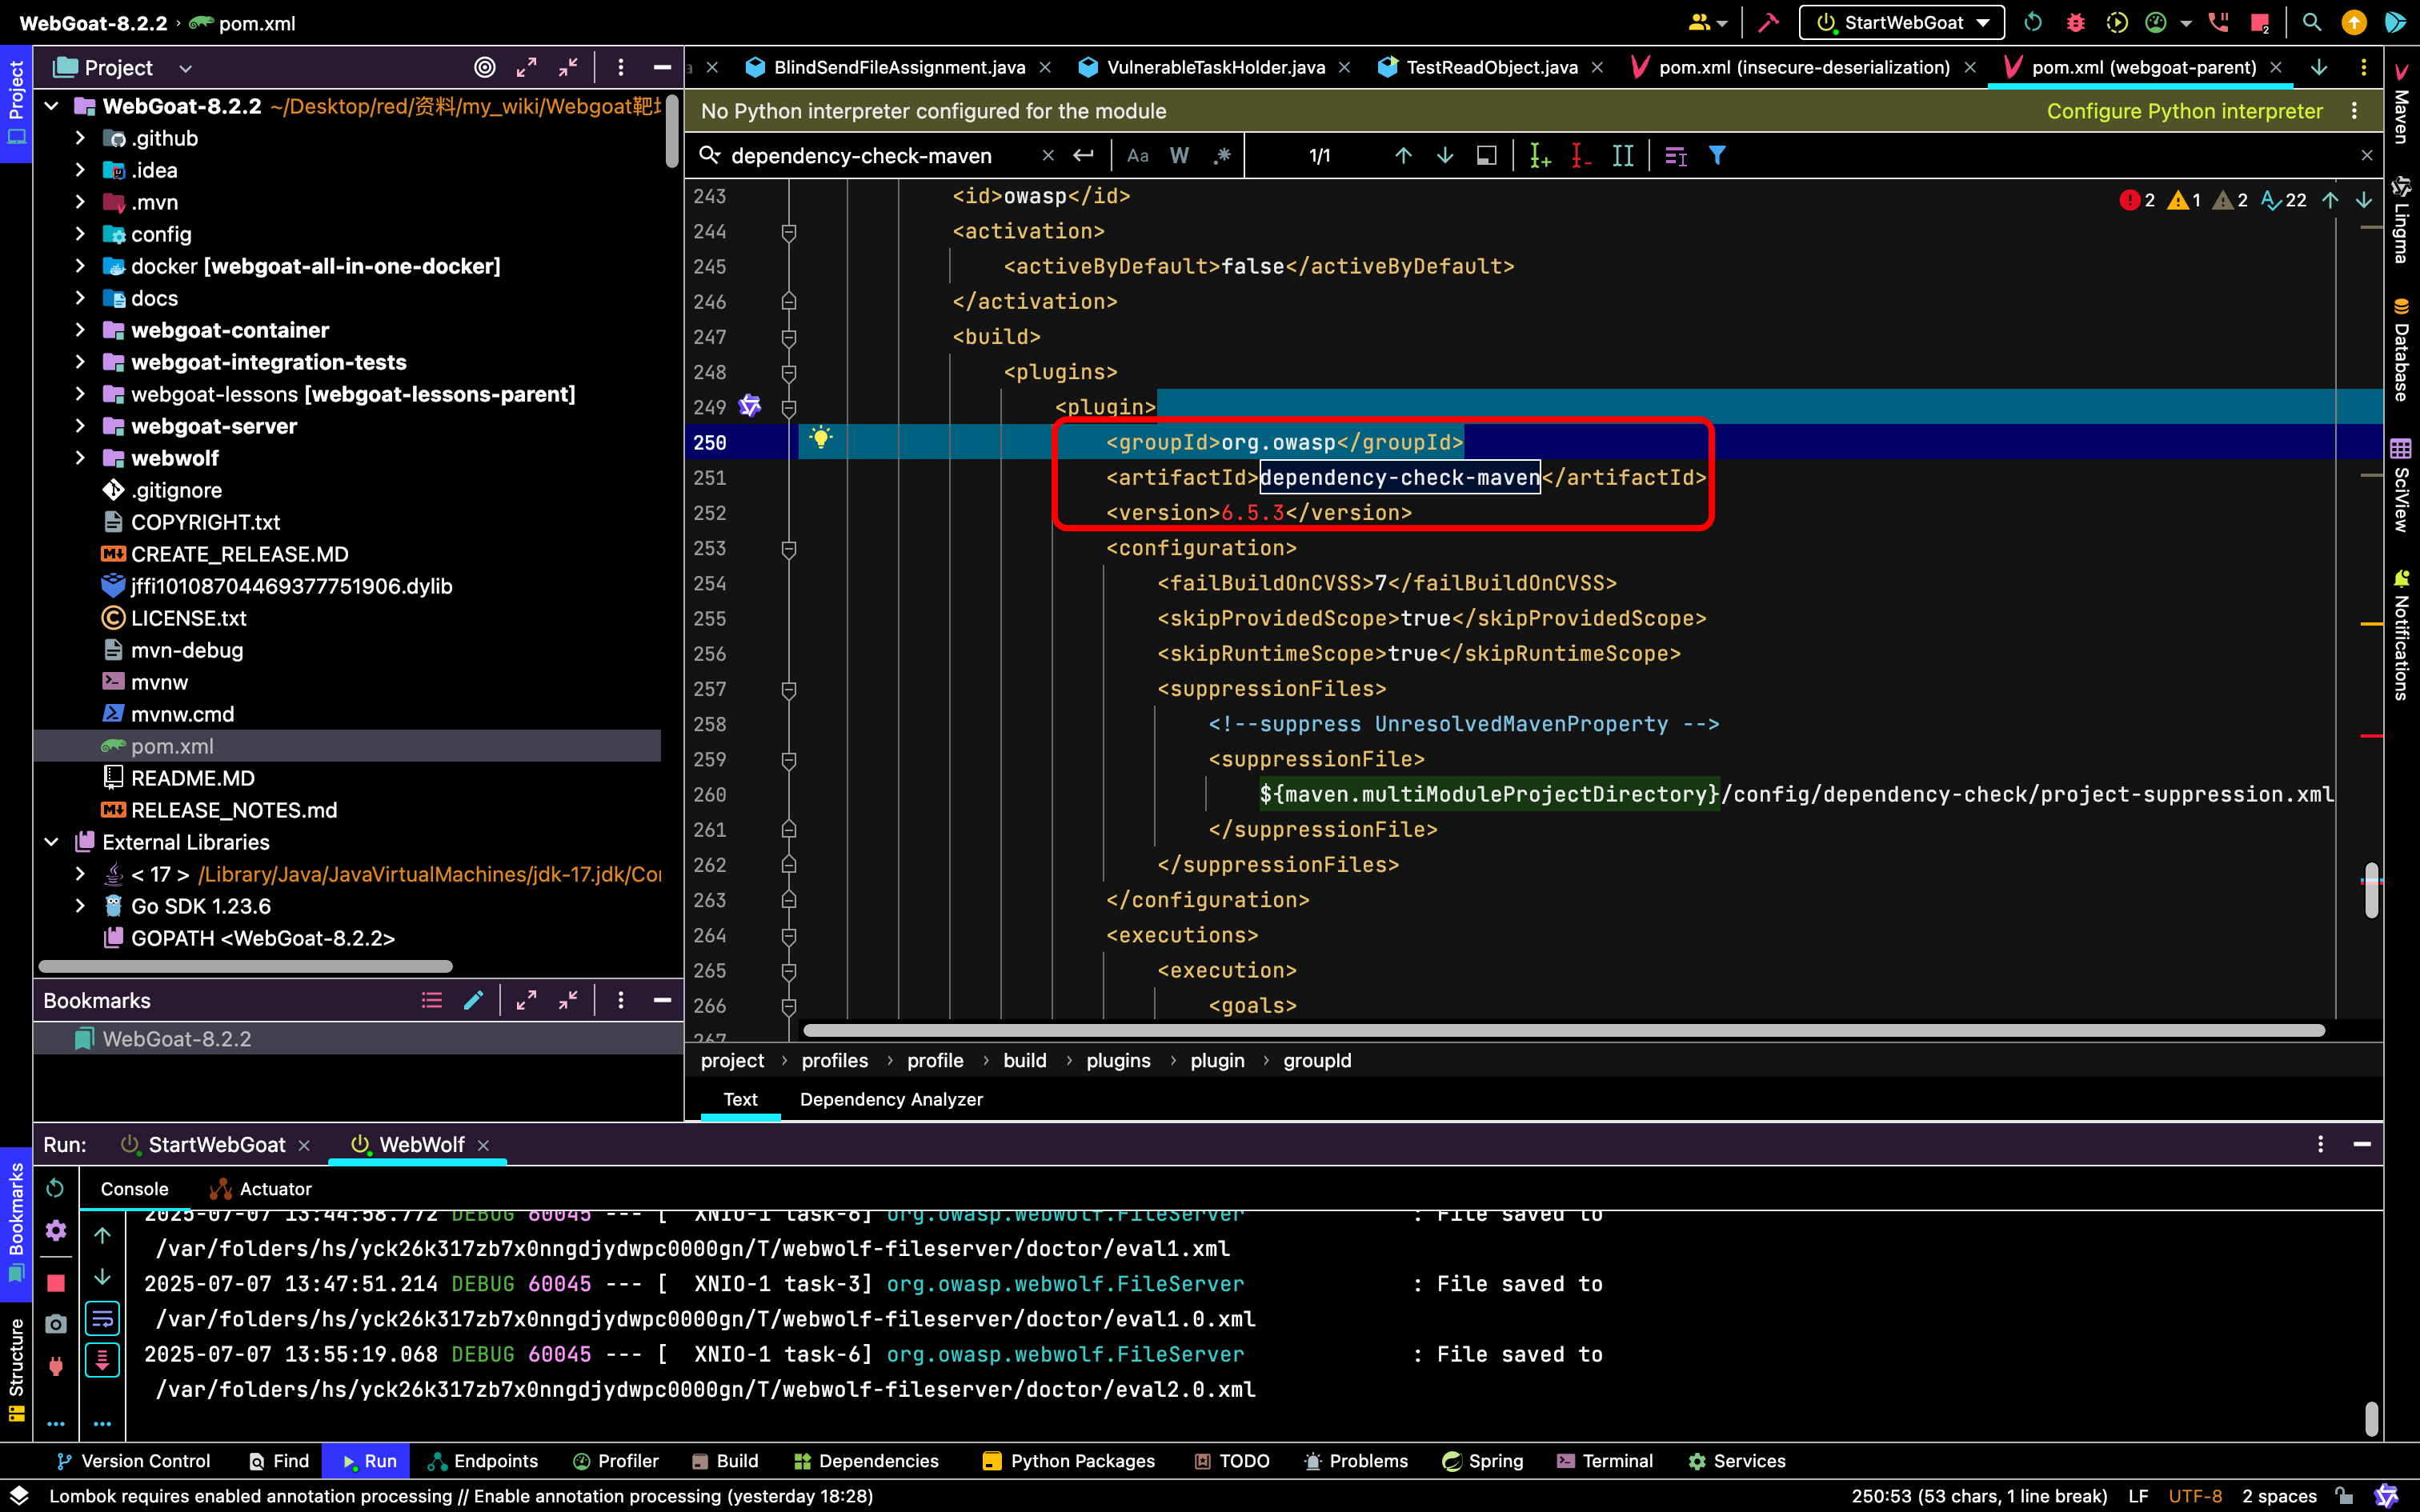Toggle Regex option in search bar
Screen dimensions: 2420x1512
[x=1222, y=156]
